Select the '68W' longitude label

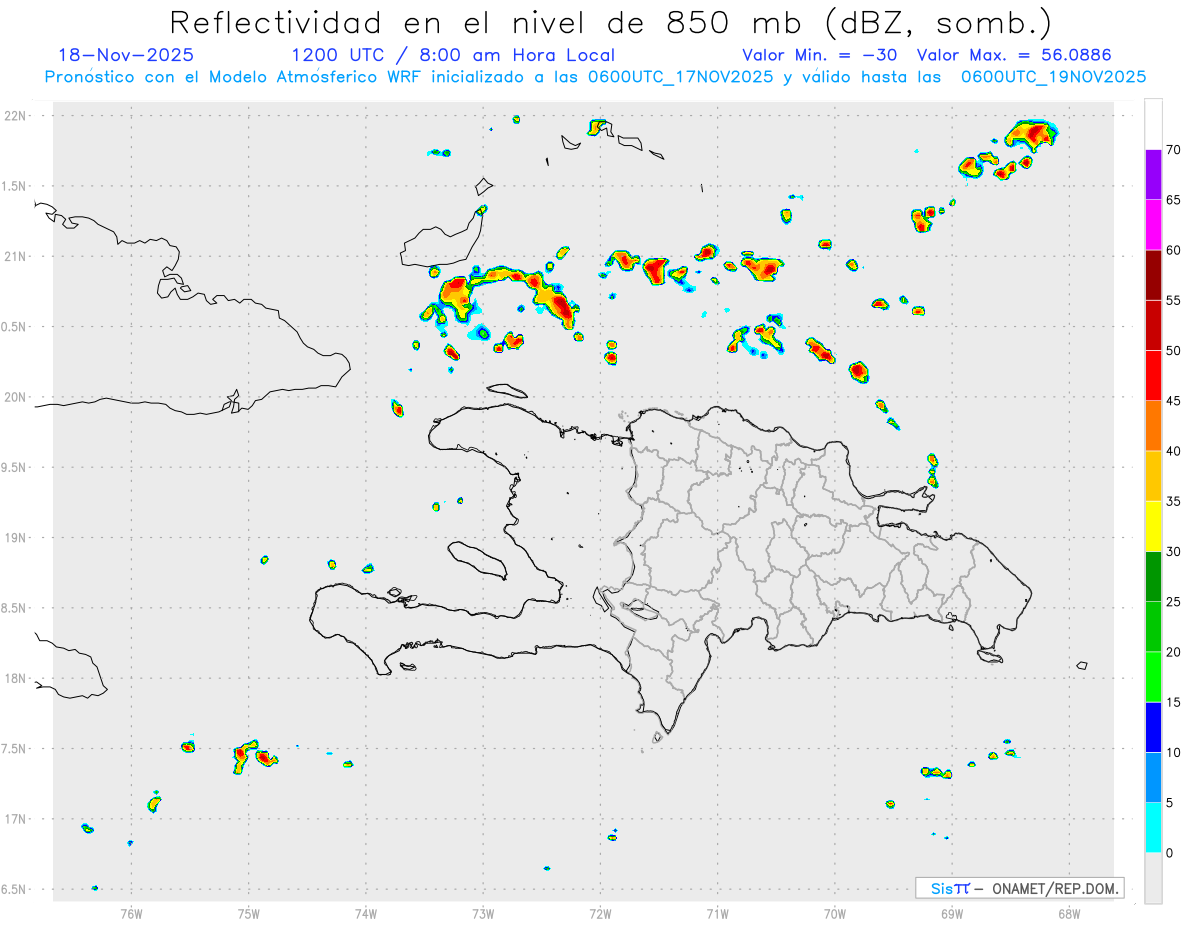1069,912
